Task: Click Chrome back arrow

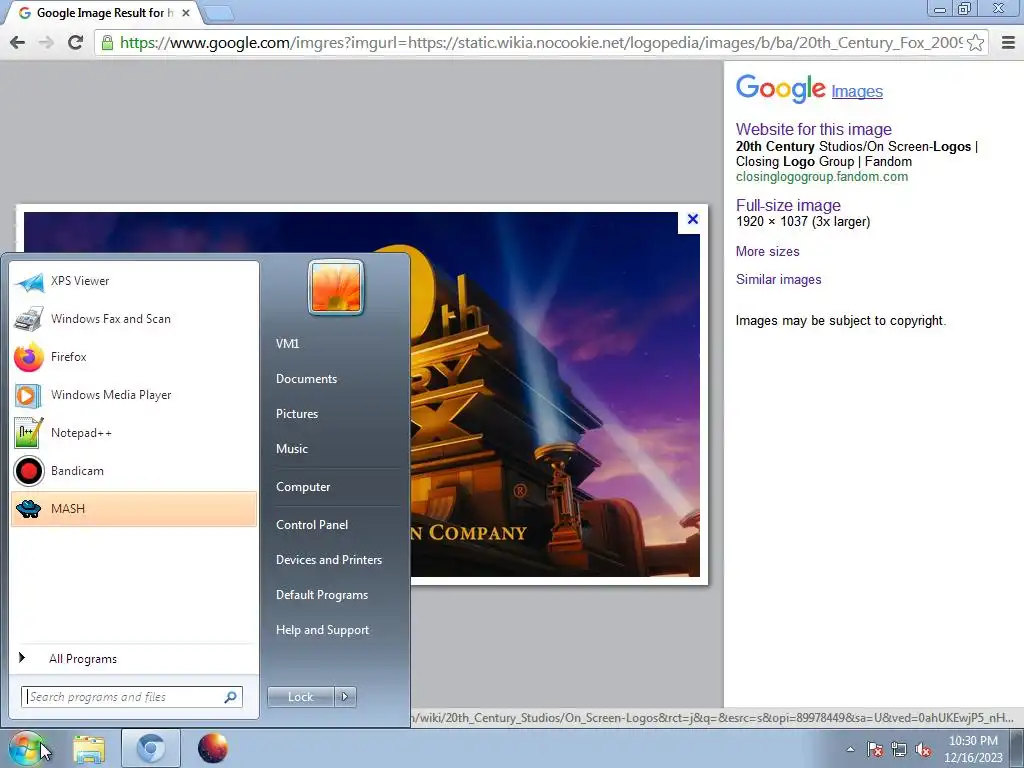Action: pos(18,42)
